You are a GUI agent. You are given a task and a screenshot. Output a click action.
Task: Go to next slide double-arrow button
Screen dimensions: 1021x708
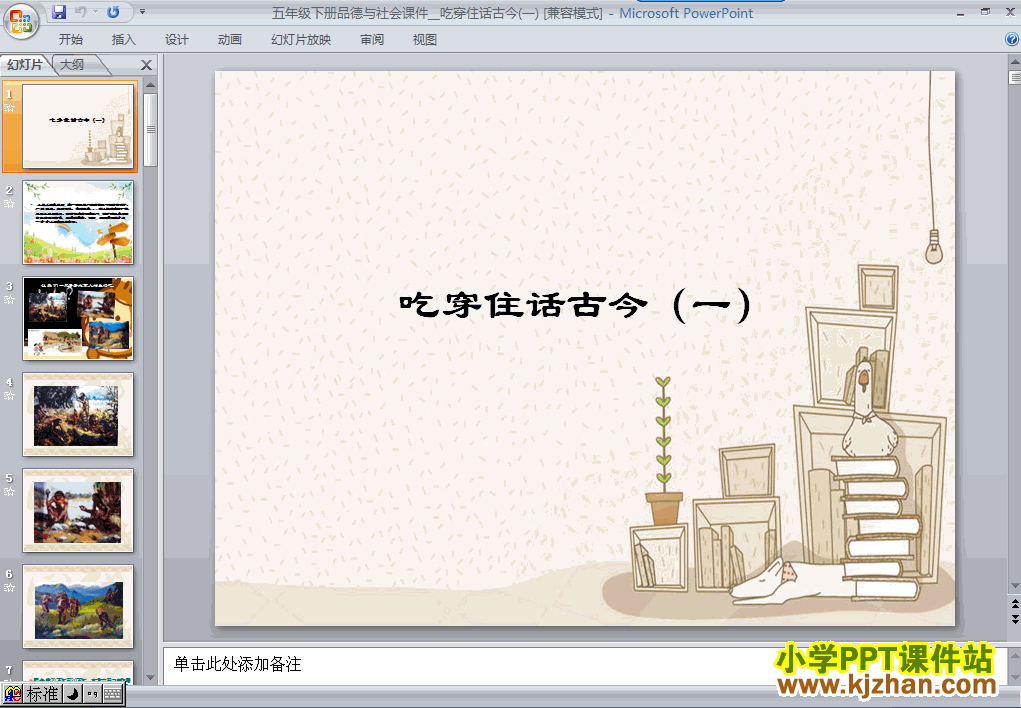1014,619
